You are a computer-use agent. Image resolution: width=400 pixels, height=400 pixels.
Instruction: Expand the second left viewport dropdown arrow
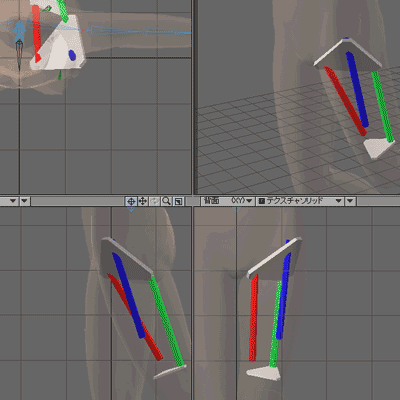click(25, 201)
